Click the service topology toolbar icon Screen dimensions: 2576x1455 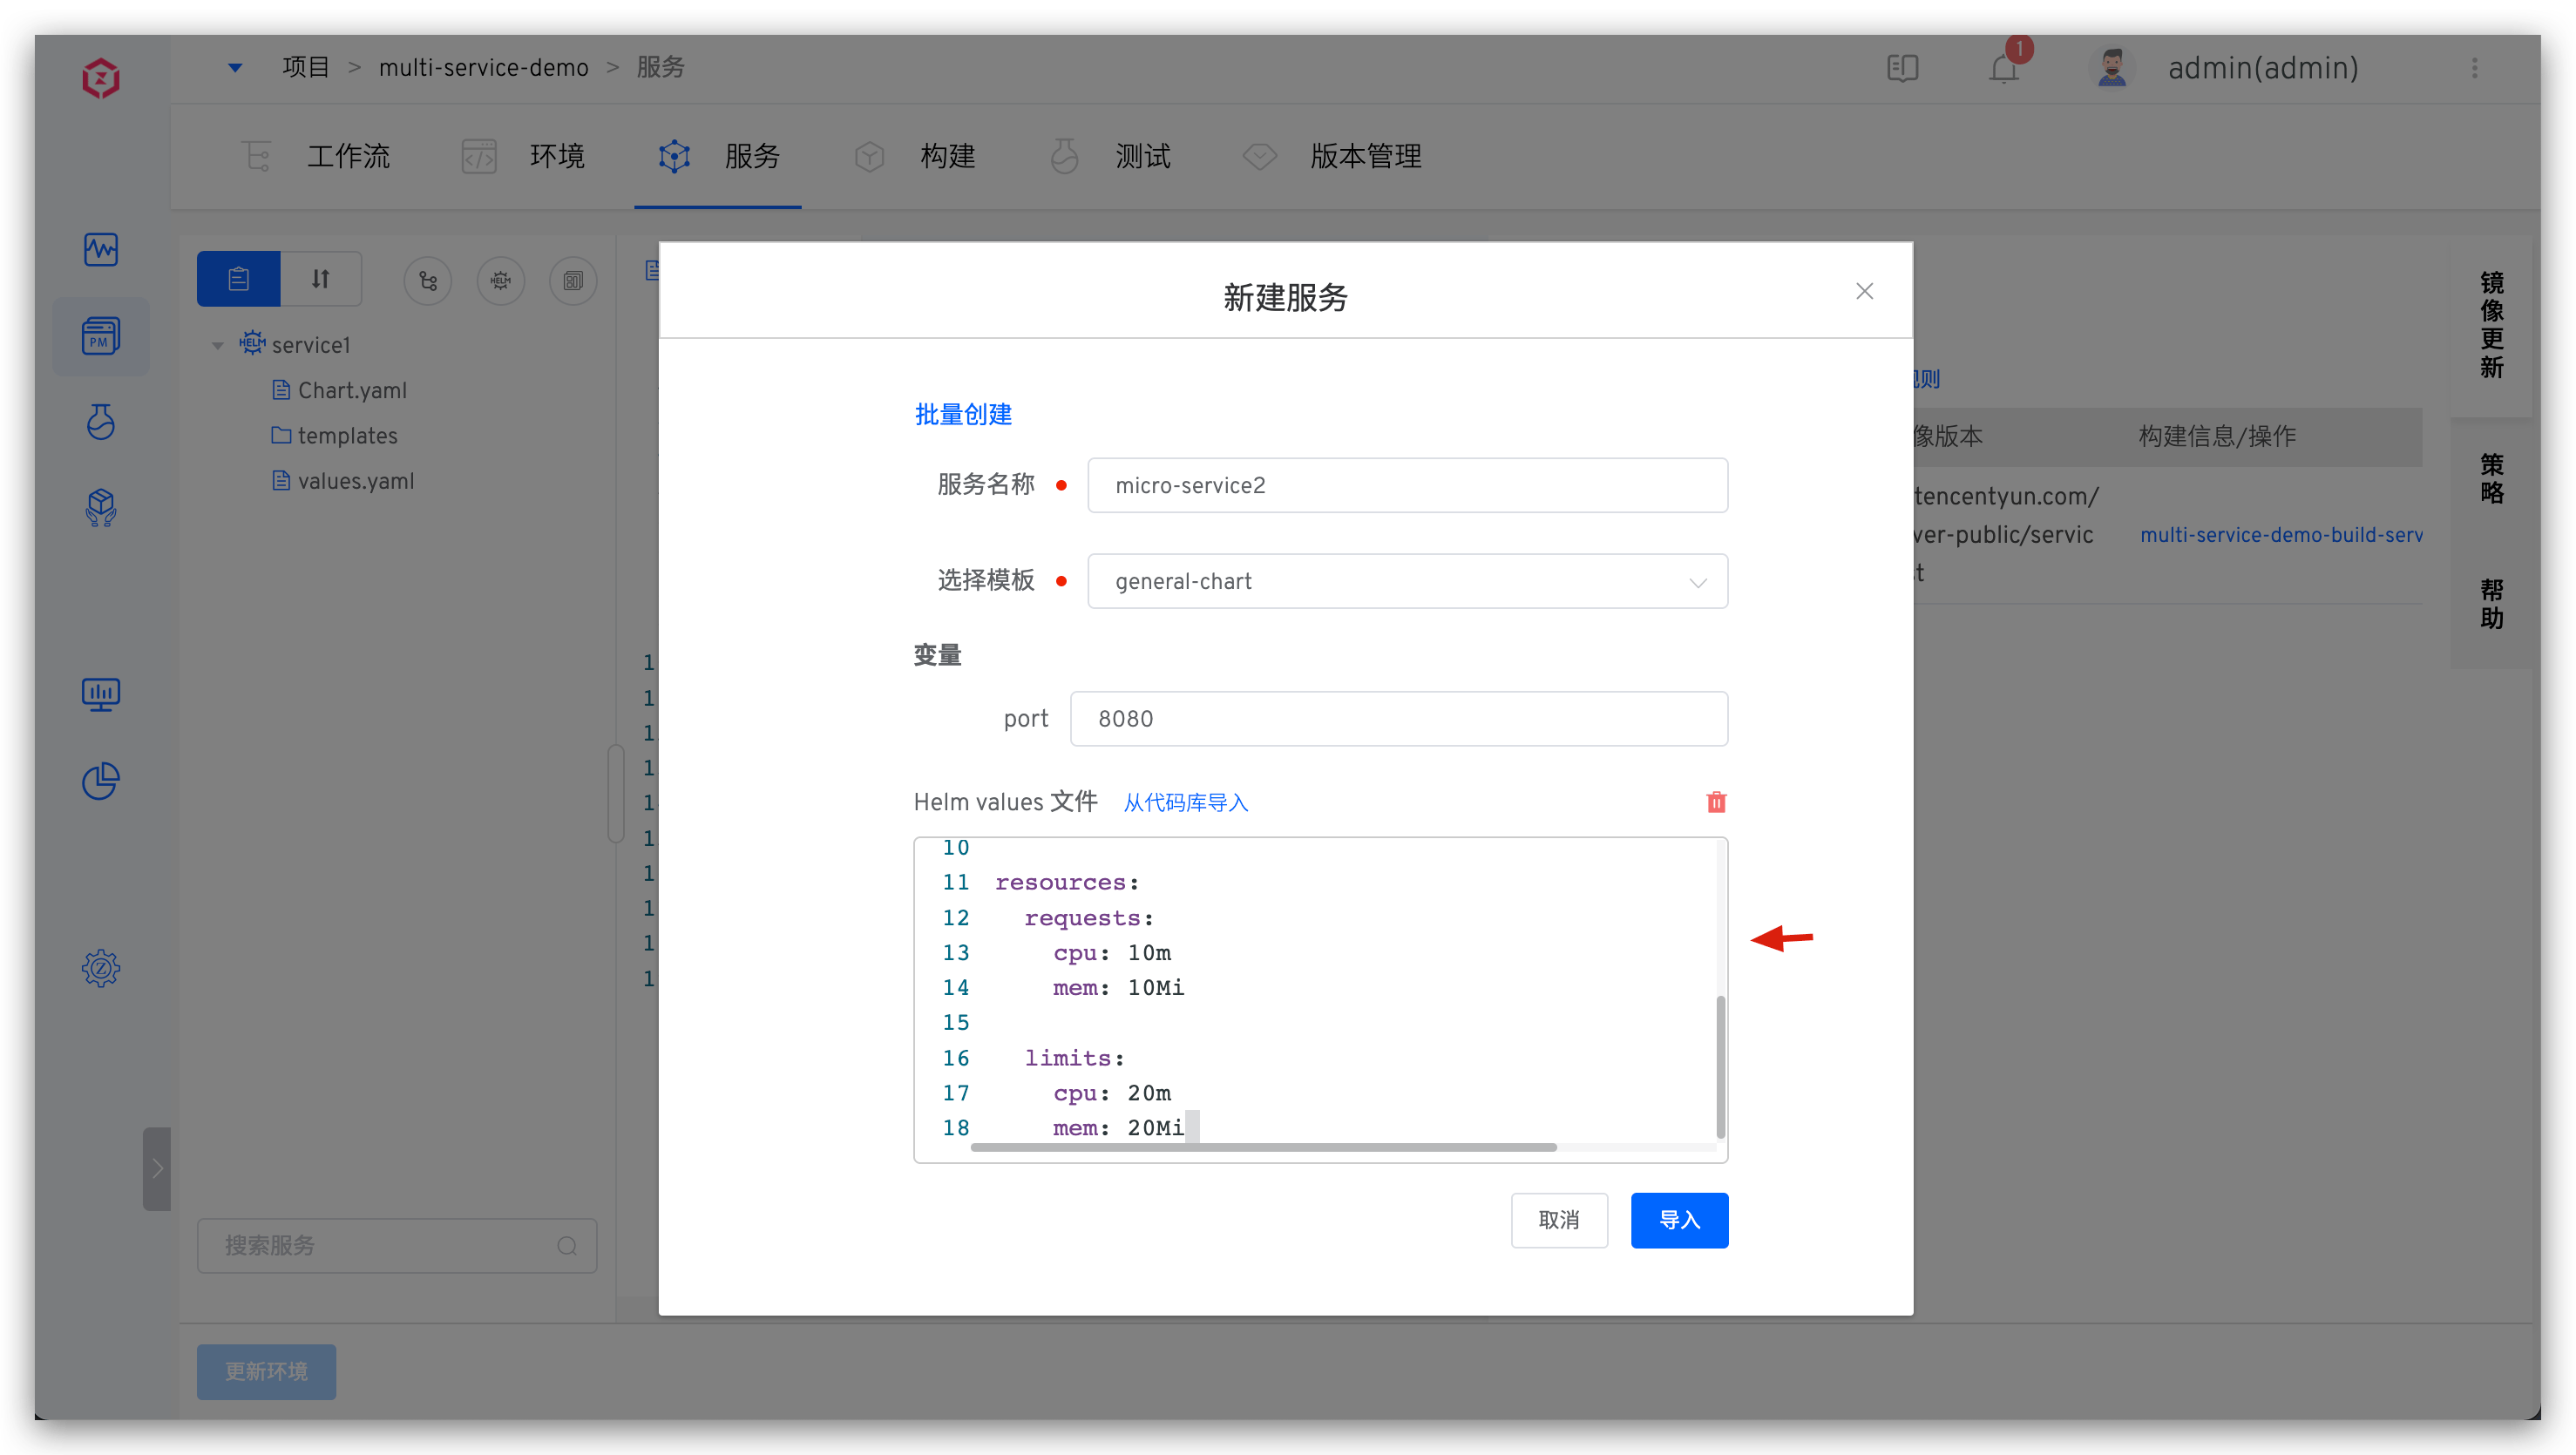click(x=427, y=281)
